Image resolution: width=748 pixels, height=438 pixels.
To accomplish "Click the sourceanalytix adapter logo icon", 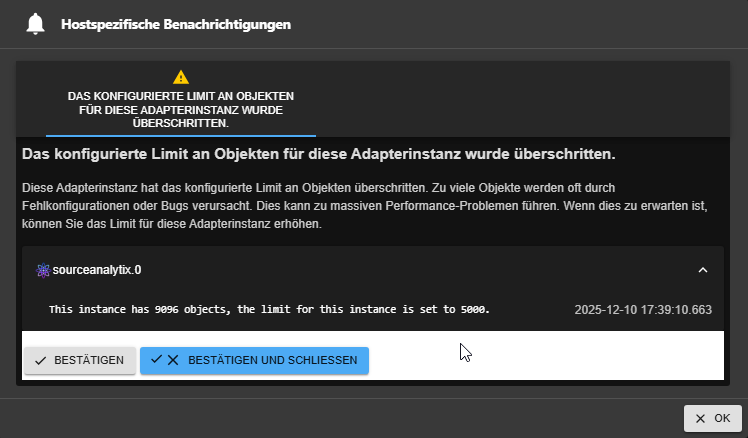I will tap(43, 270).
